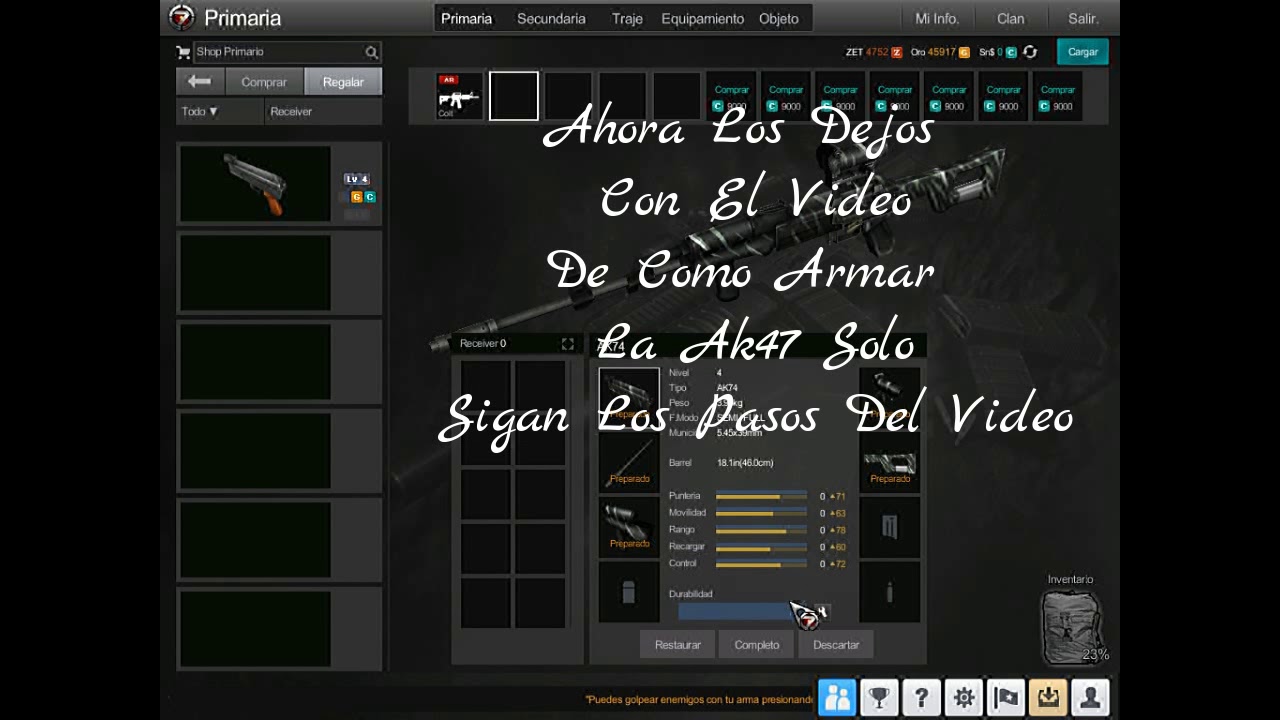Click the Puntería value 71
1280x720 pixels.
point(840,496)
